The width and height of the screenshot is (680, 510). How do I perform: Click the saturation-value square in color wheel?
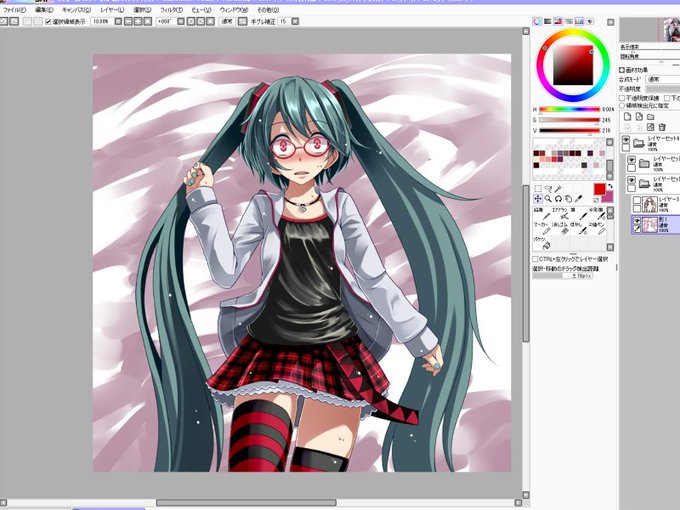tap(572, 65)
